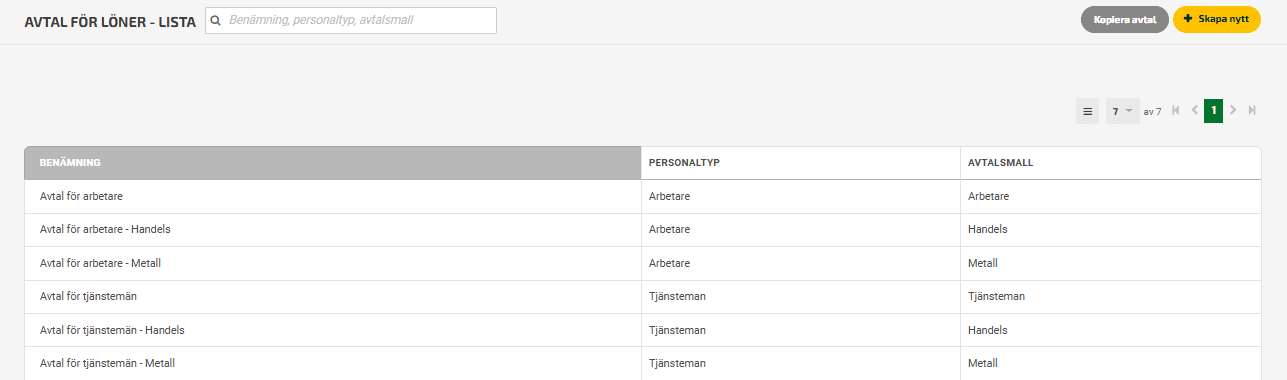Click Kopiera avtal button
This screenshot has height=380, width=1287.
pos(1125,20)
